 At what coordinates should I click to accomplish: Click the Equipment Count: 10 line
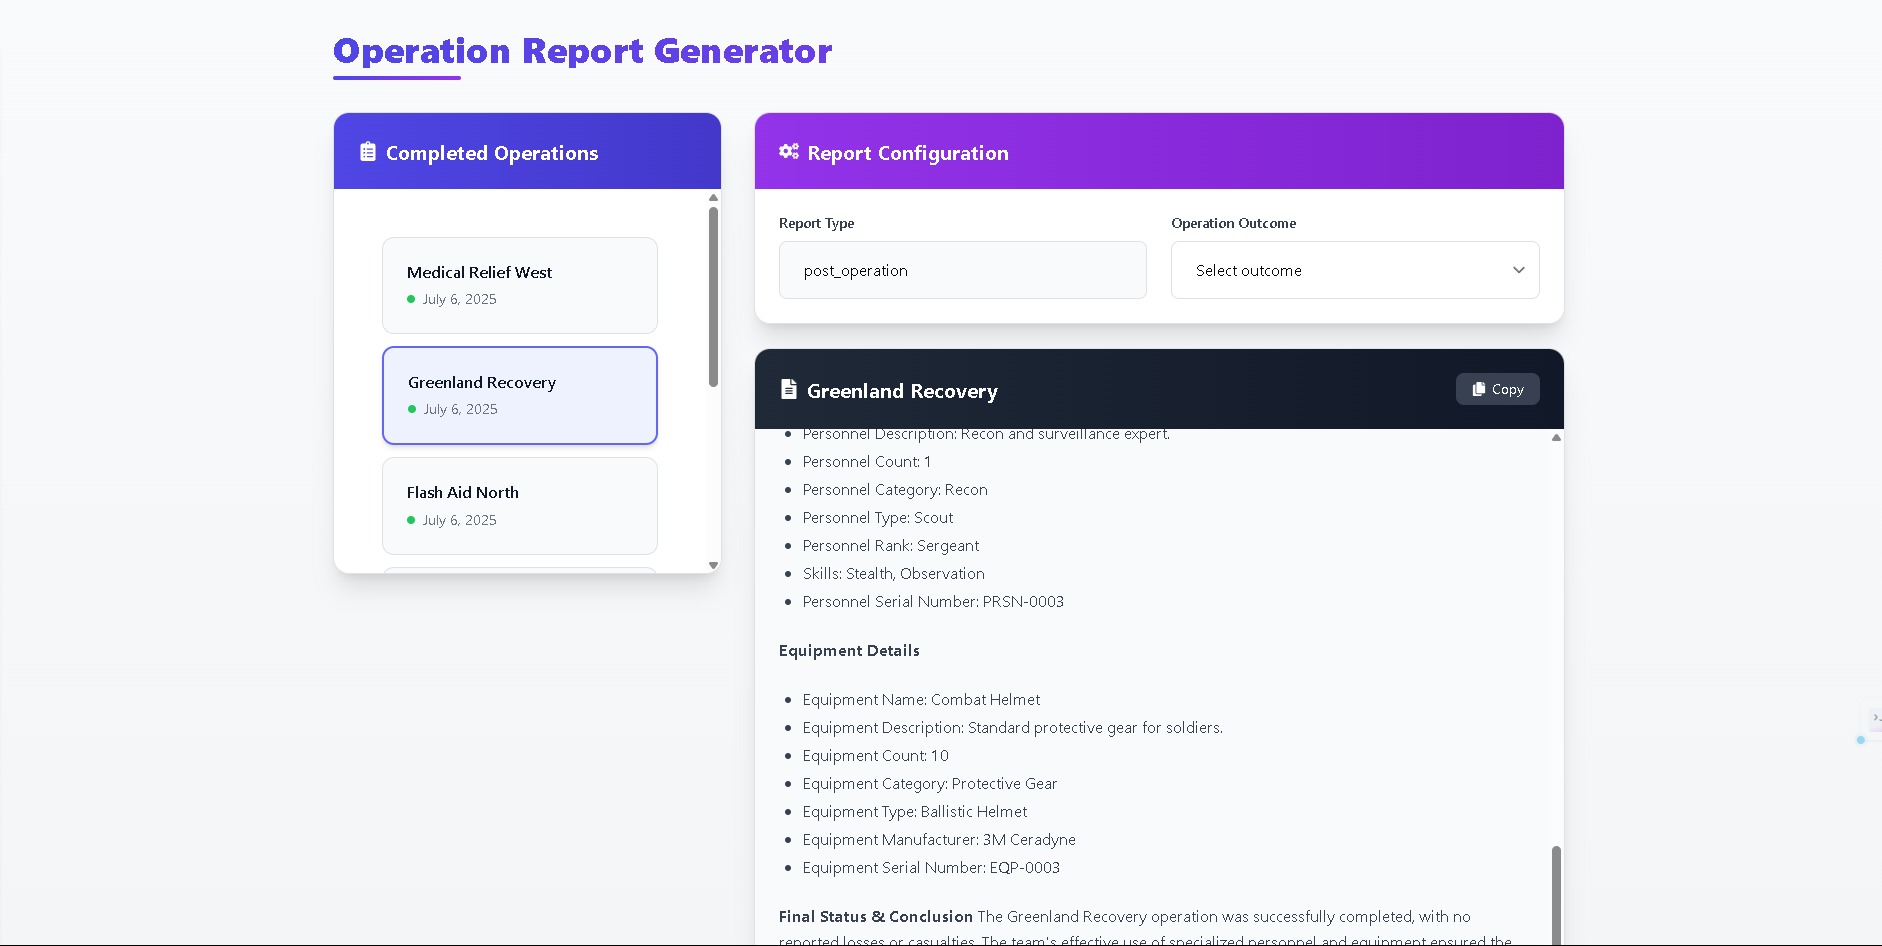(875, 755)
